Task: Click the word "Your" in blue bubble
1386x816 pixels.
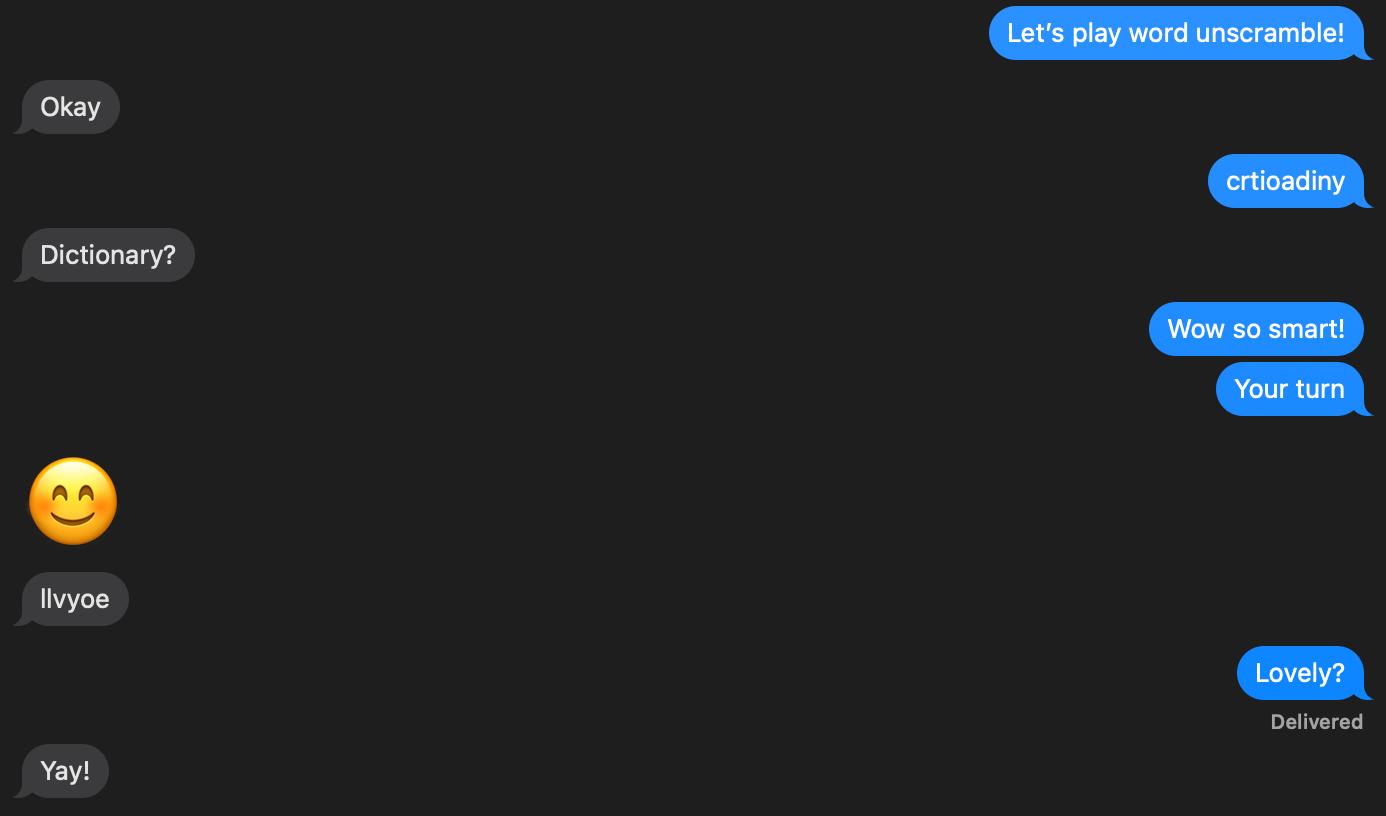Action: coord(1261,389)
